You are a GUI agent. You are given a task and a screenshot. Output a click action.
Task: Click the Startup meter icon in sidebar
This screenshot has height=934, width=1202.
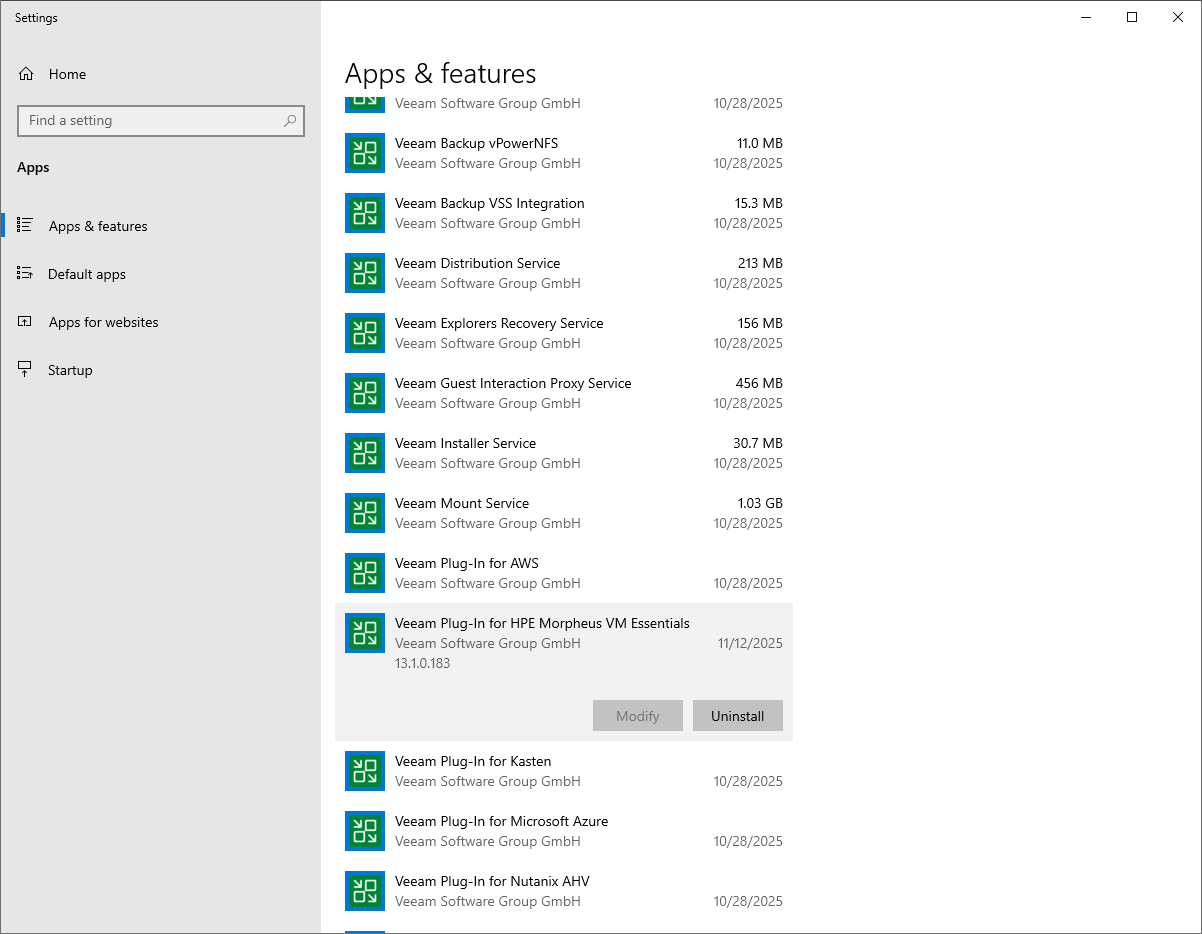(23, 369)
